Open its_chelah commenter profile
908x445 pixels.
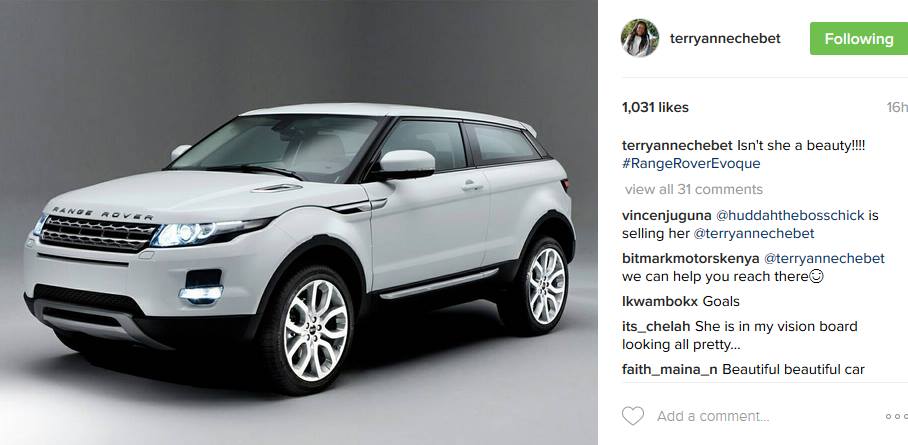click(657, 327)
